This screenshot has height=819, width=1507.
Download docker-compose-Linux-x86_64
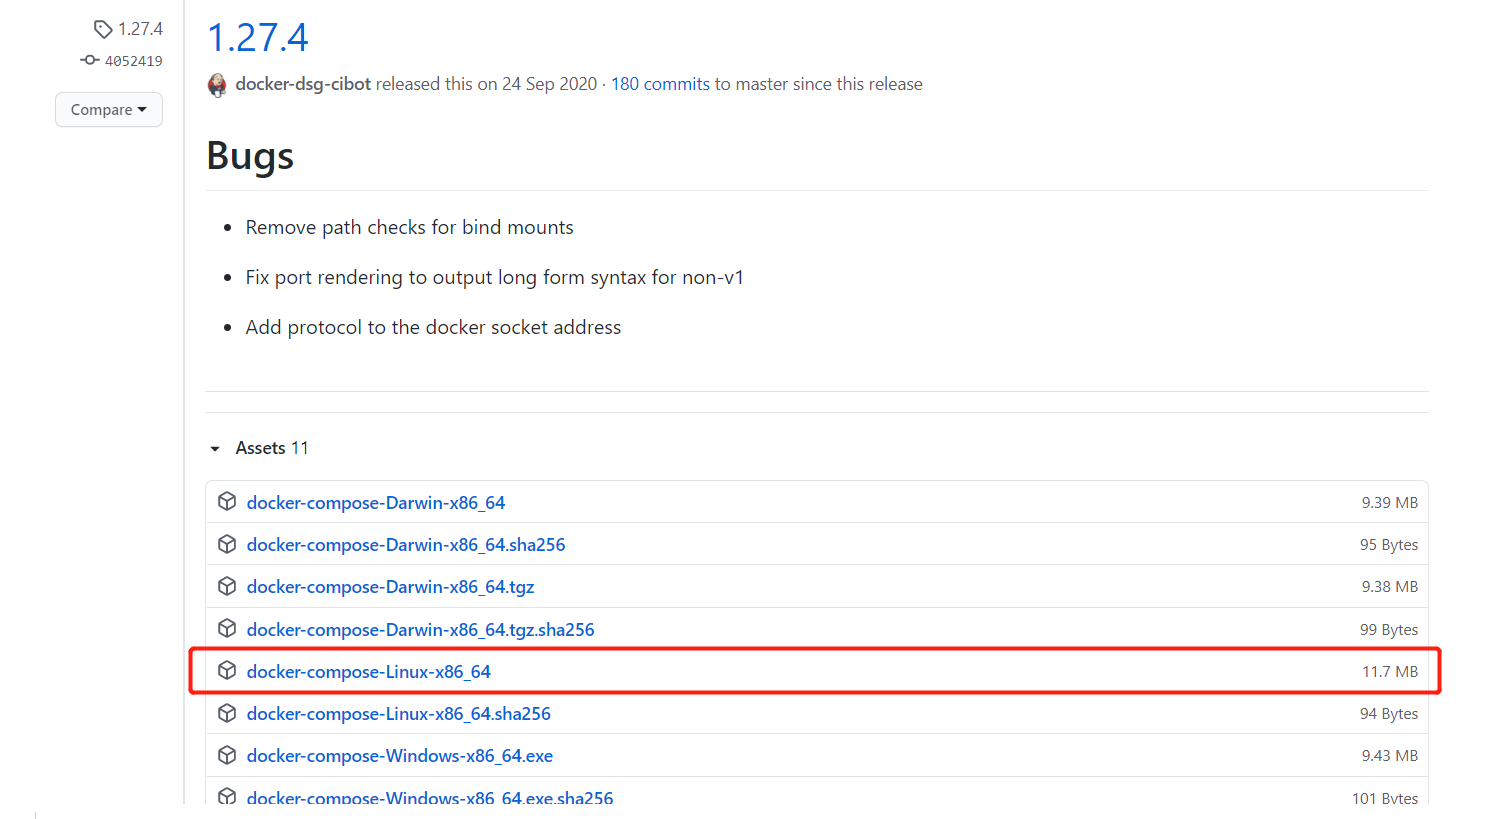tap(369, 672)
